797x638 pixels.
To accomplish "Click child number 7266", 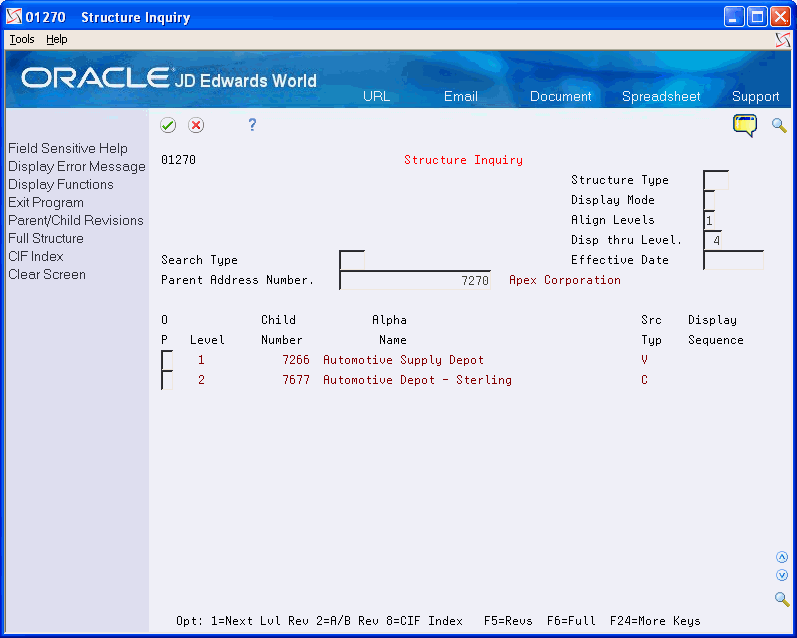I will pos(296,360).
